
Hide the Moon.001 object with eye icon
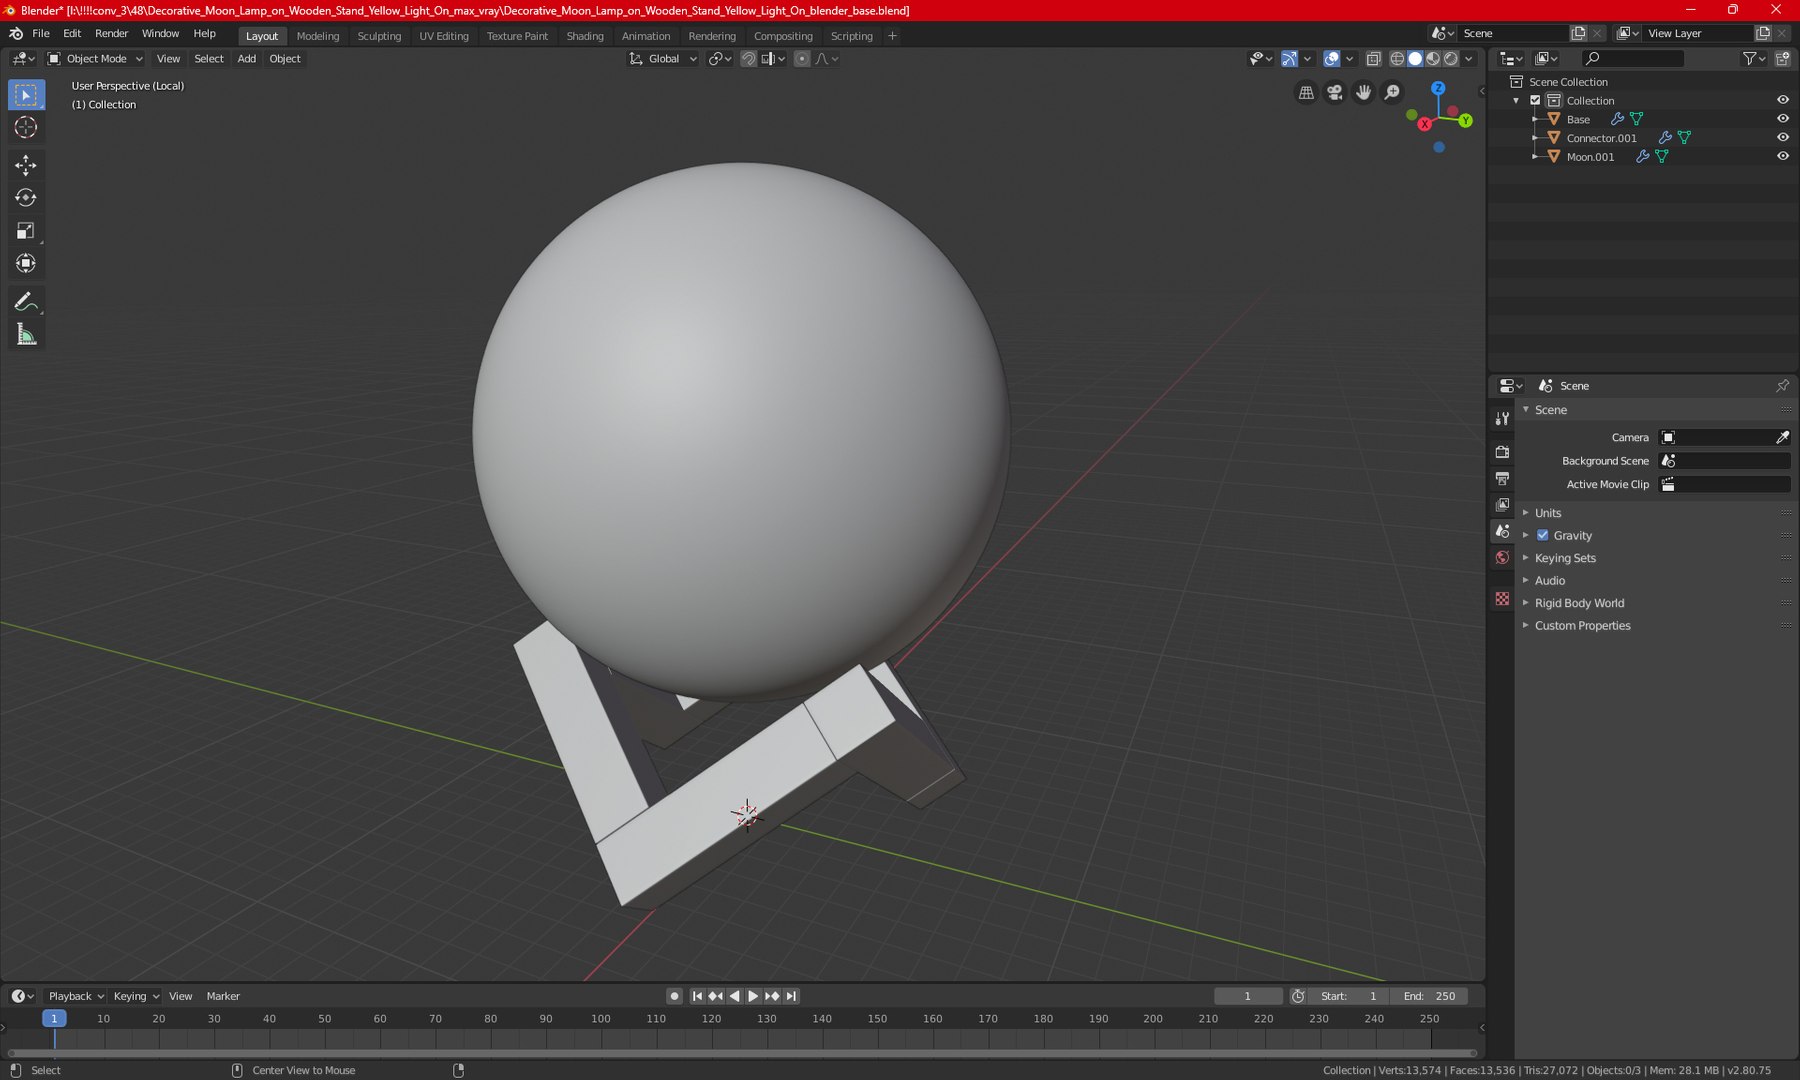(x=1782, y=157)
